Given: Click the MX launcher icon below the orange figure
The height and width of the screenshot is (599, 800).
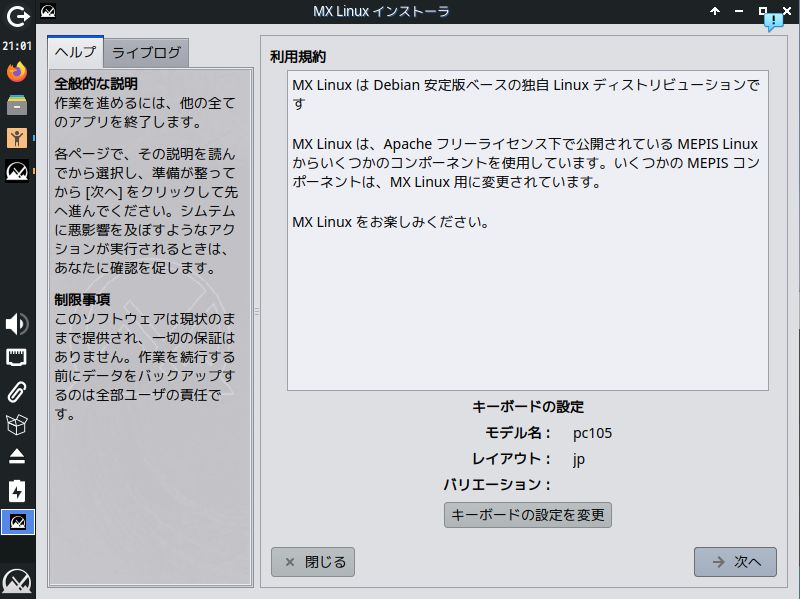Looking at the screenshot, I should (x=17, y=171).
